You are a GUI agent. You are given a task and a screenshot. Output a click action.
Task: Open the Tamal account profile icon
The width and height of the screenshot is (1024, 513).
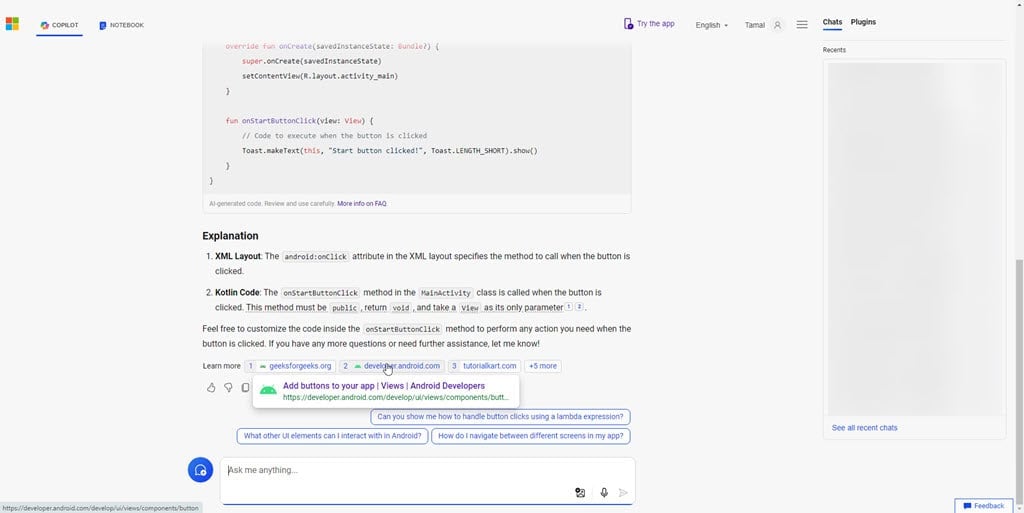777,25
